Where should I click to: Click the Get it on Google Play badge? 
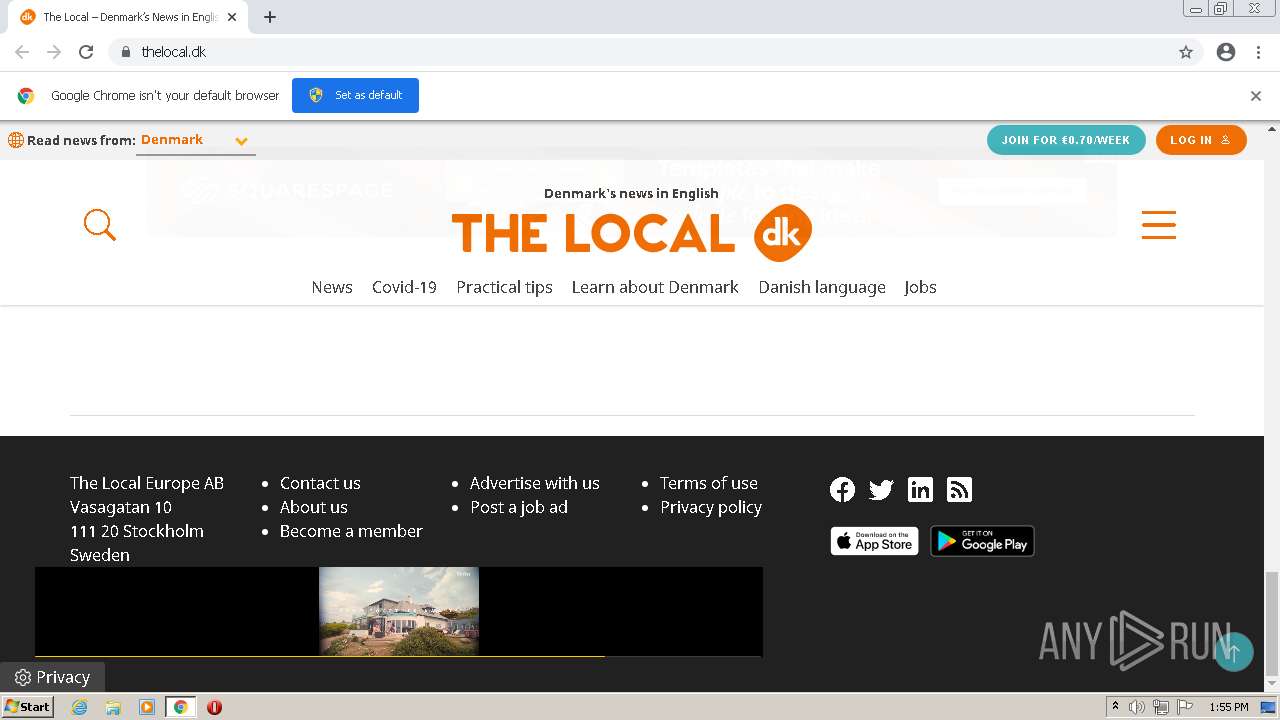pyautogui.click(x=982, y=541)
